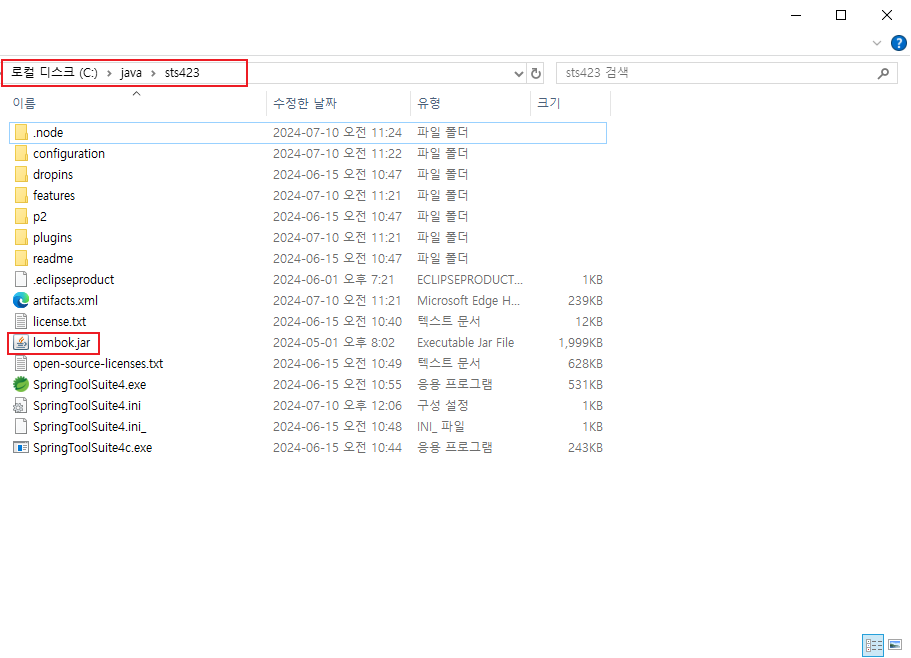Viewport: 911px width, 658px height.
Task: Click the open-source-licenses.txt document icon
Action: click(21, 364)
